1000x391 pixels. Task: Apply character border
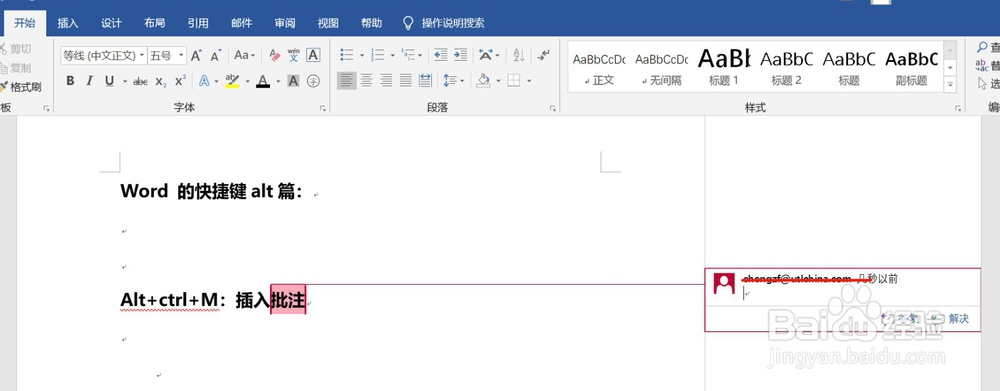pyautogui.click(x=312, y=55)
